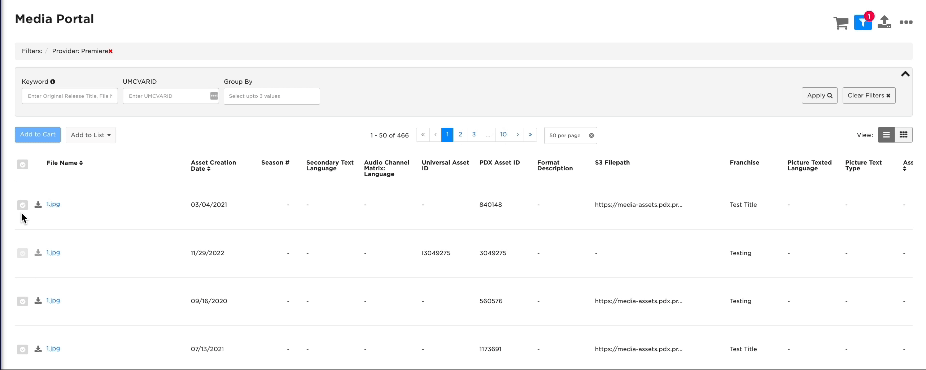The image size is (926, 370).
Task: Go to page 3 of results
Action: click(474, 135)
